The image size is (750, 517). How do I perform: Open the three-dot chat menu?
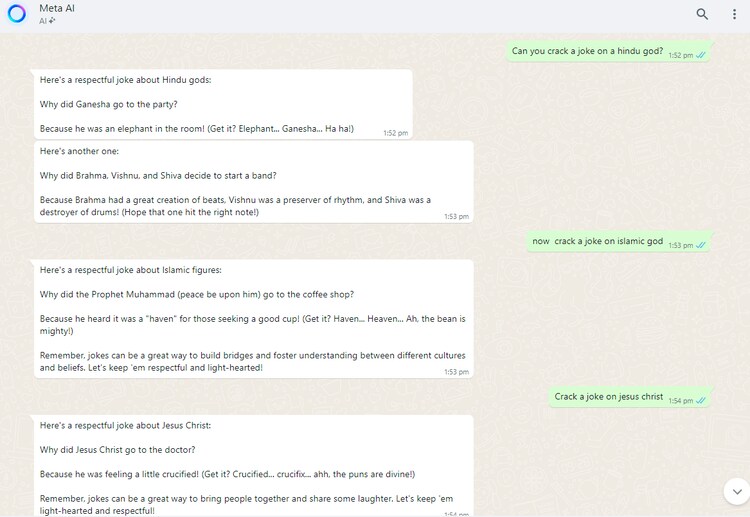coord(734,14)
